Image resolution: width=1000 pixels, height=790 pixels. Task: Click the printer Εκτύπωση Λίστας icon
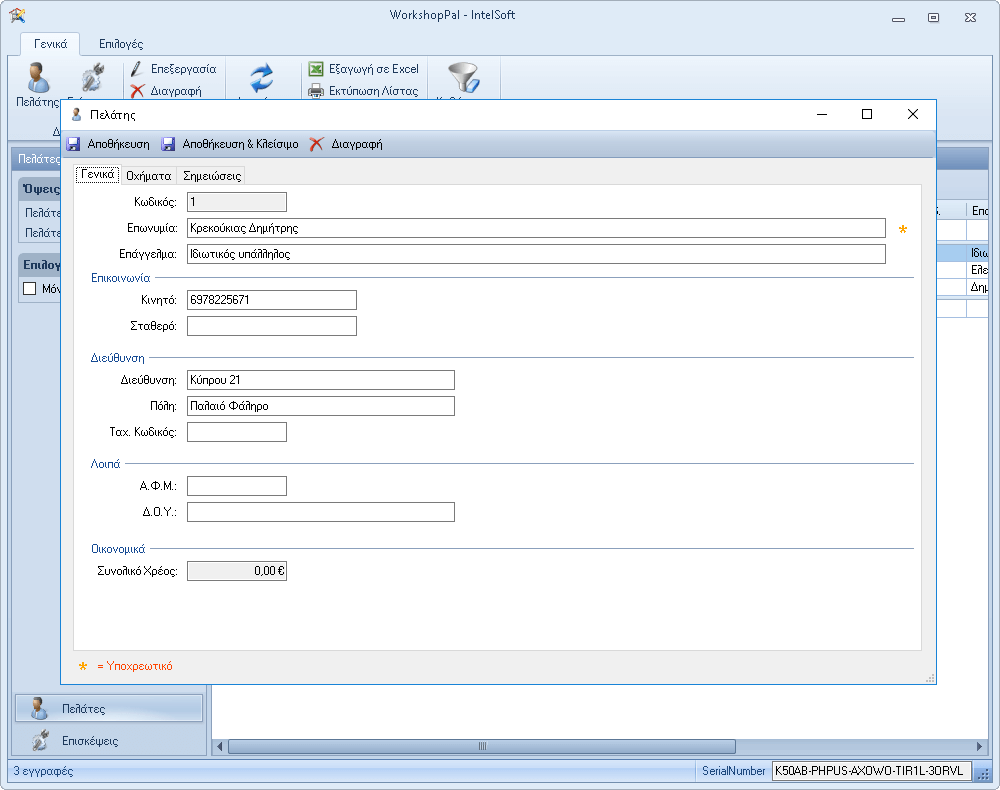point(316,91)
